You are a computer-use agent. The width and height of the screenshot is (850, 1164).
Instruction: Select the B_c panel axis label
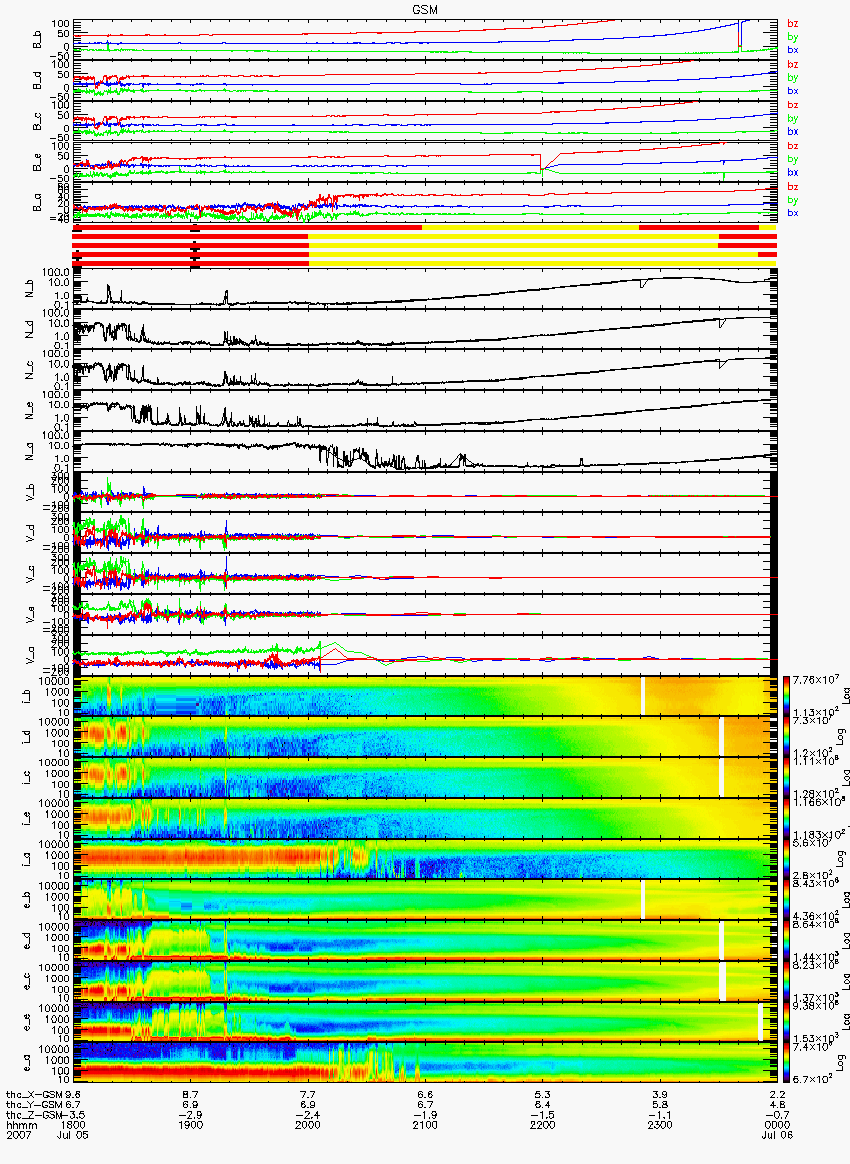coord(38,122)
